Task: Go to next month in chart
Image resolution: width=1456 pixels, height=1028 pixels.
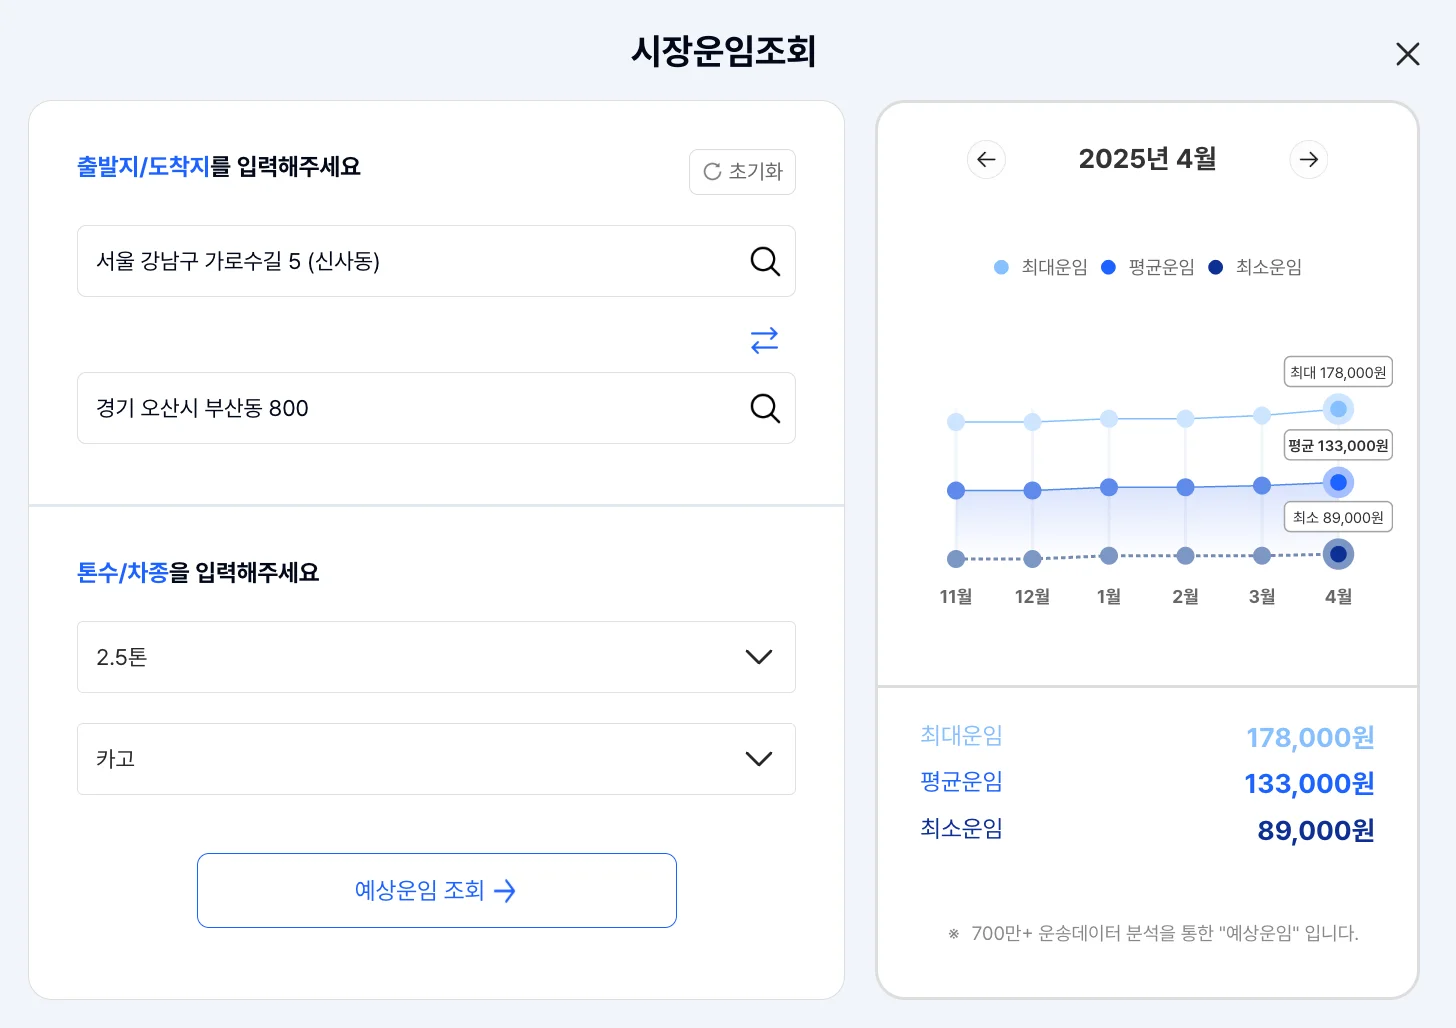Action: [1308, 159]
